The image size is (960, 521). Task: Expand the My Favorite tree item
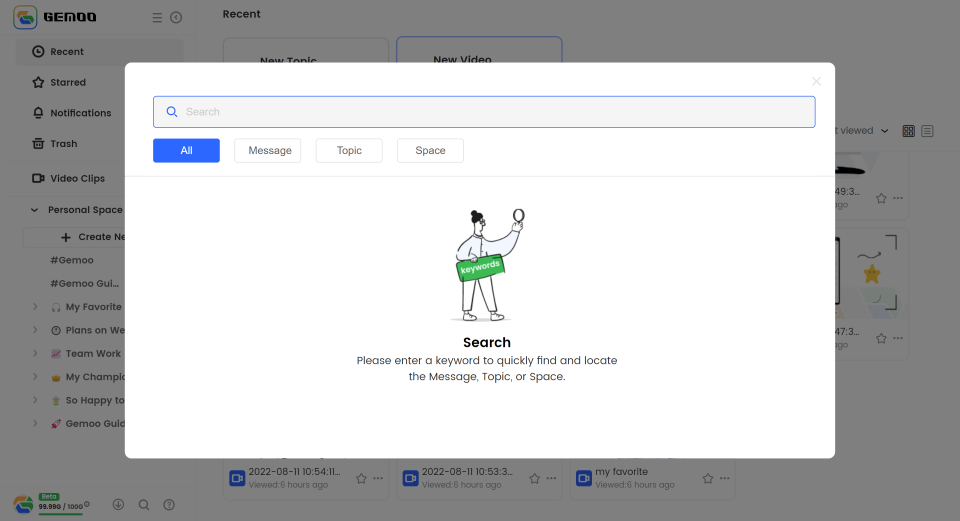click(x=35, y=307)
